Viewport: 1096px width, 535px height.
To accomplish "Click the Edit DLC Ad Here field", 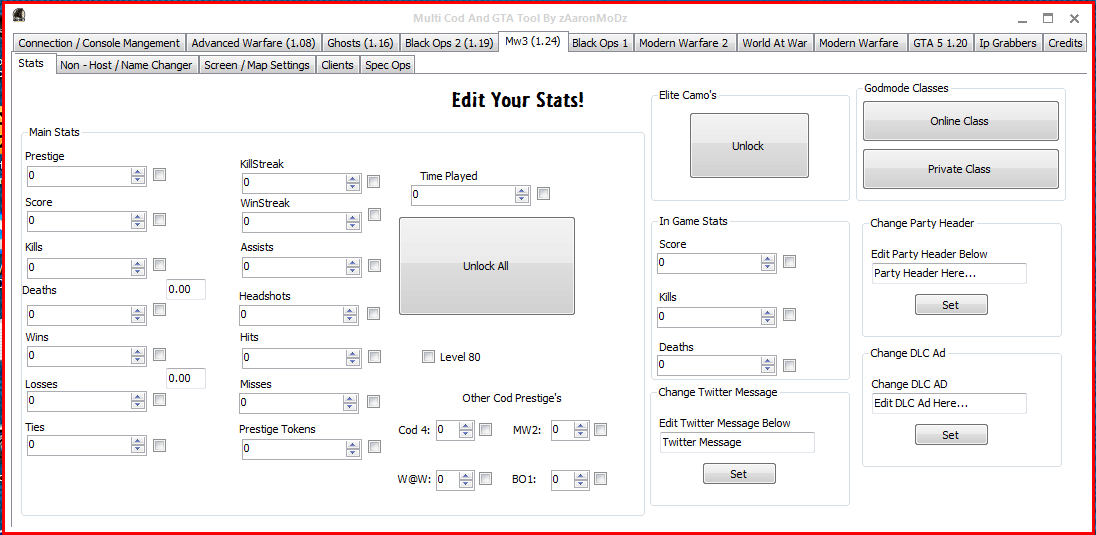I will (949, 404).
